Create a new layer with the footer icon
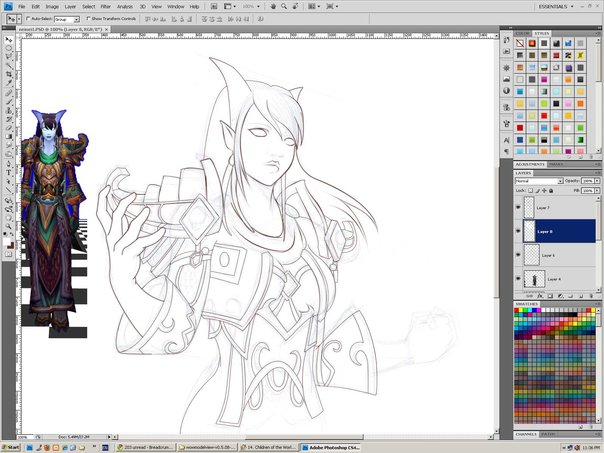The width and height of the screenshot is (604, 453). point(581,296)
